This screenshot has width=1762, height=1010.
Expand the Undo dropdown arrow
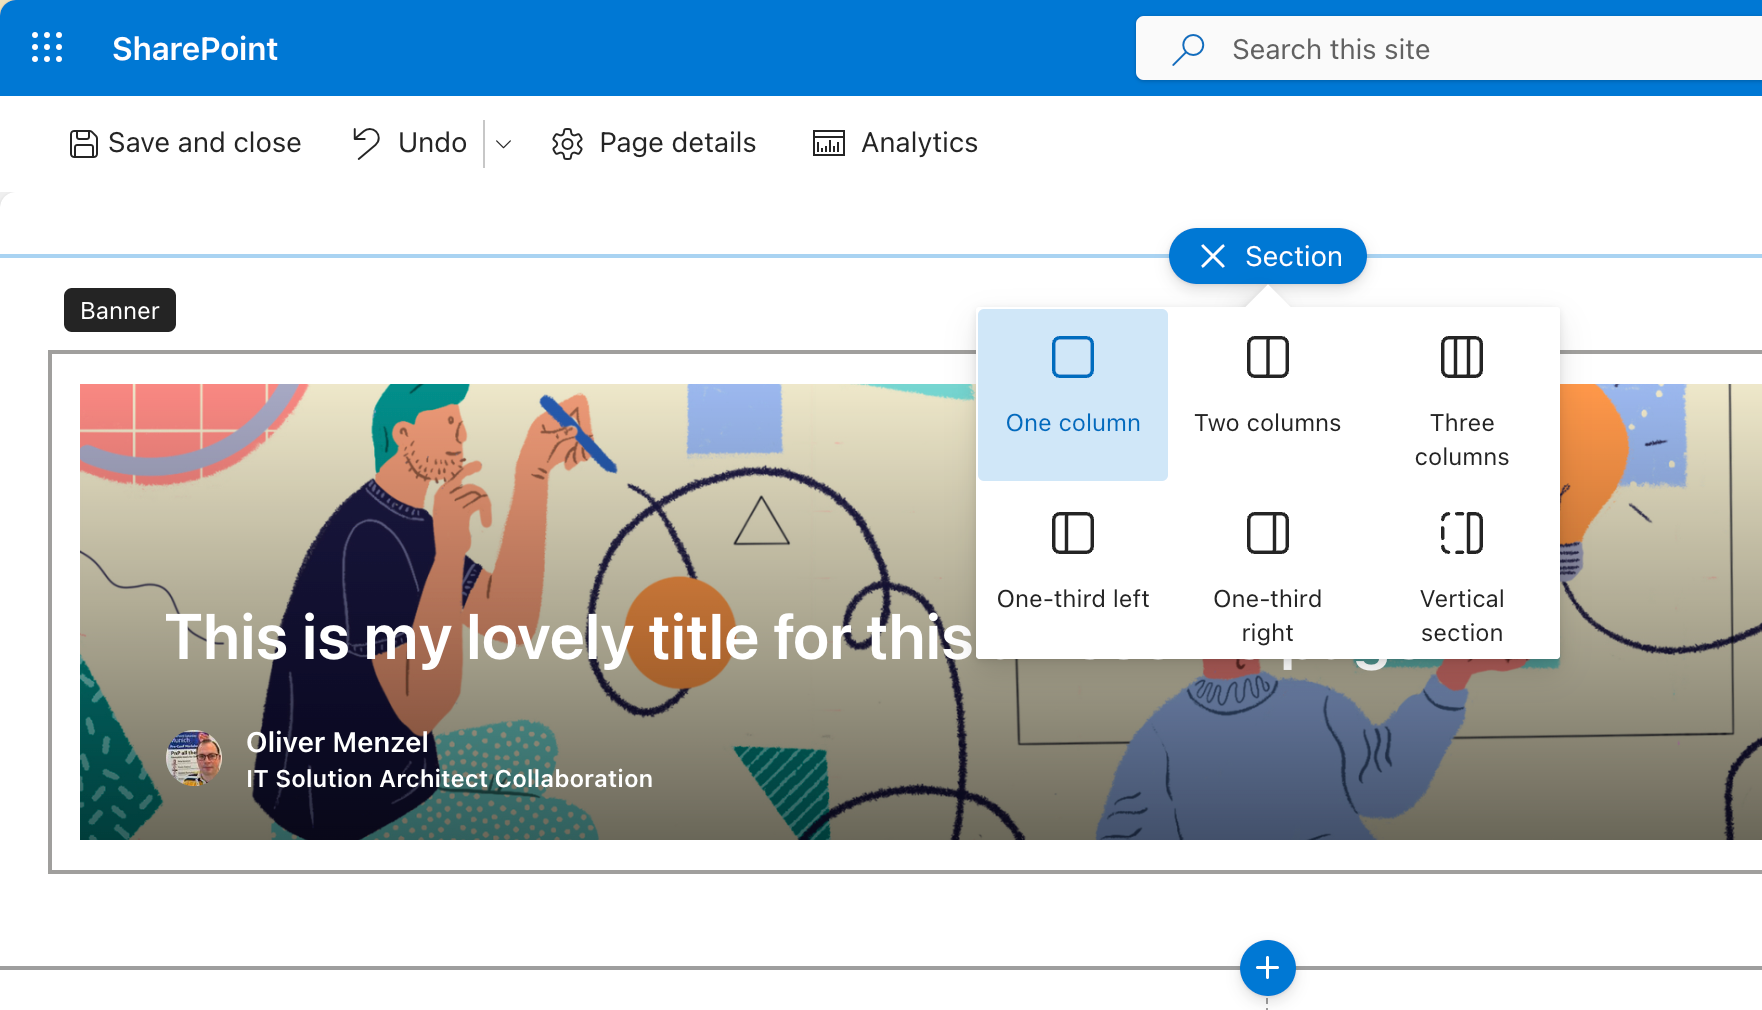(x=504, y=144)
